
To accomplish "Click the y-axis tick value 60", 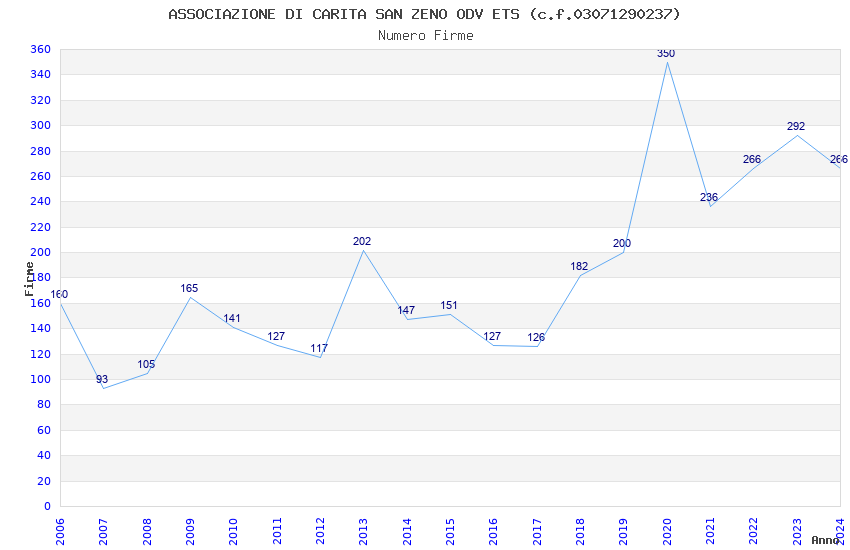I will point(44,430).
